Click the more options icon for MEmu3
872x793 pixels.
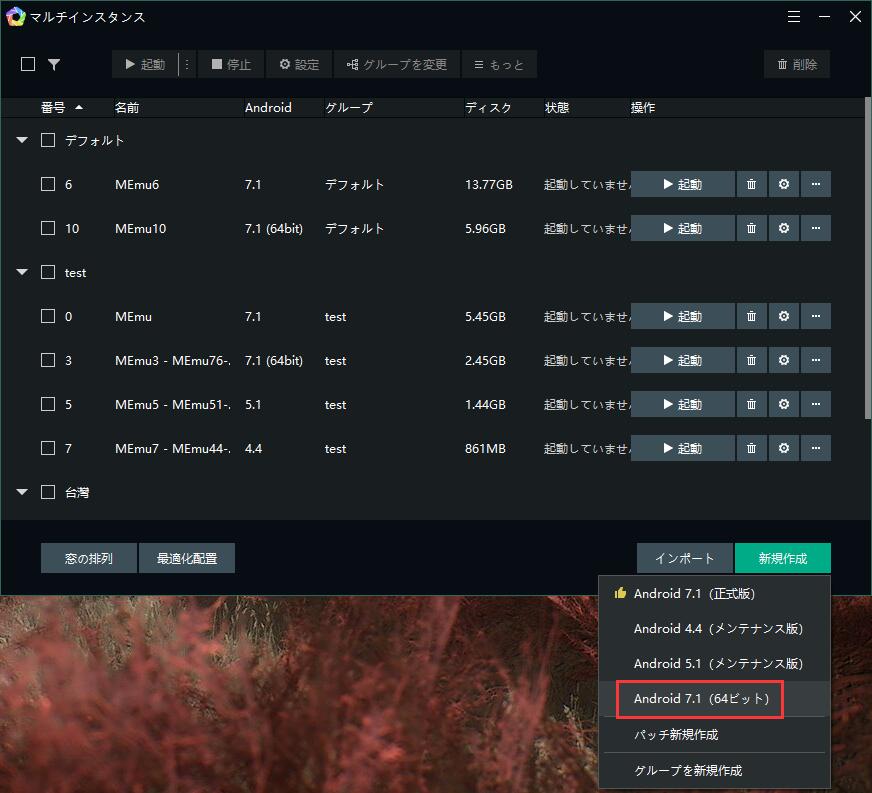coord(816,360)
